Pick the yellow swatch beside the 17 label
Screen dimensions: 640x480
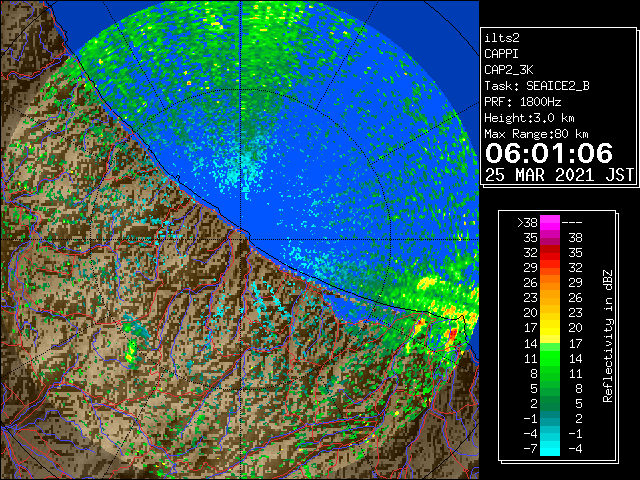(550, 328)
